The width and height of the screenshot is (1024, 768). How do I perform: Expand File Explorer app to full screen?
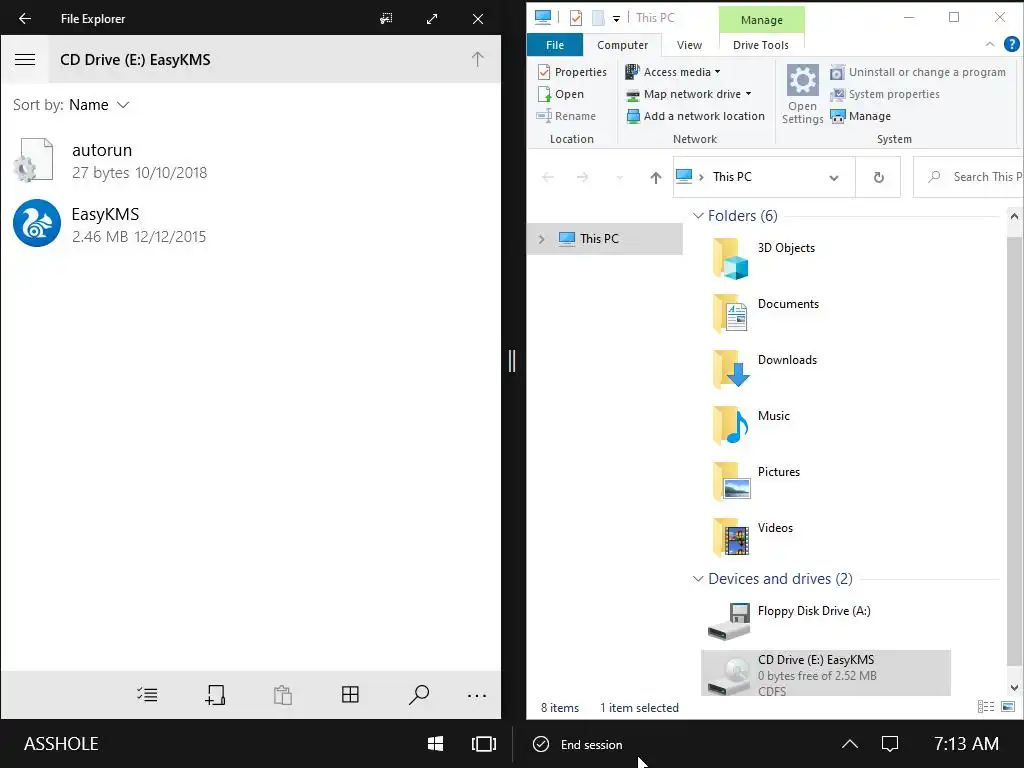pos(432,18)
